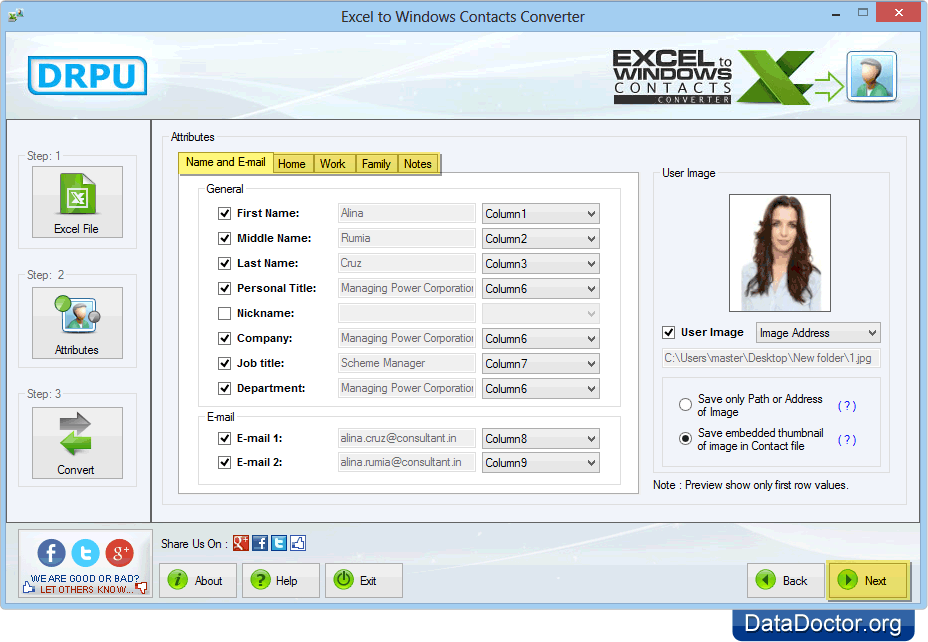Click the large Google Plus circle icon
The width and height of the screenshot is (928, 642).
[120, 553]
